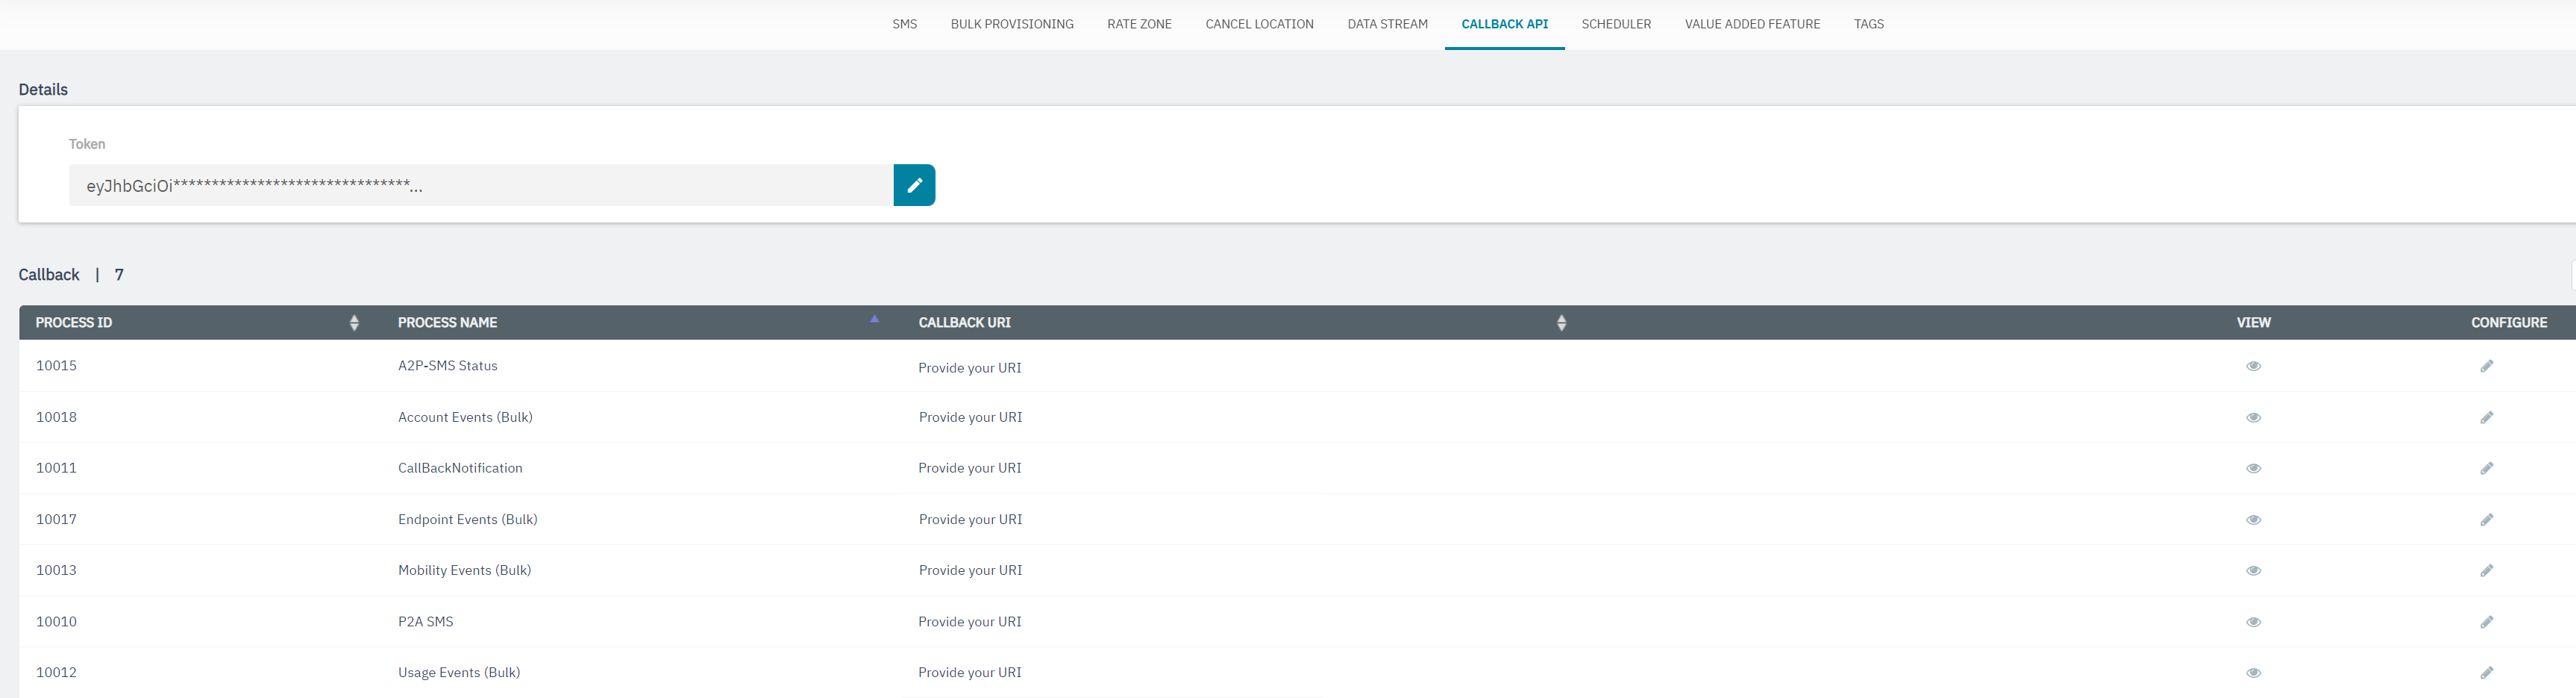
Task: Click configure pencil for Account Events (Bulk)
Action: [x=2486, y=417]
